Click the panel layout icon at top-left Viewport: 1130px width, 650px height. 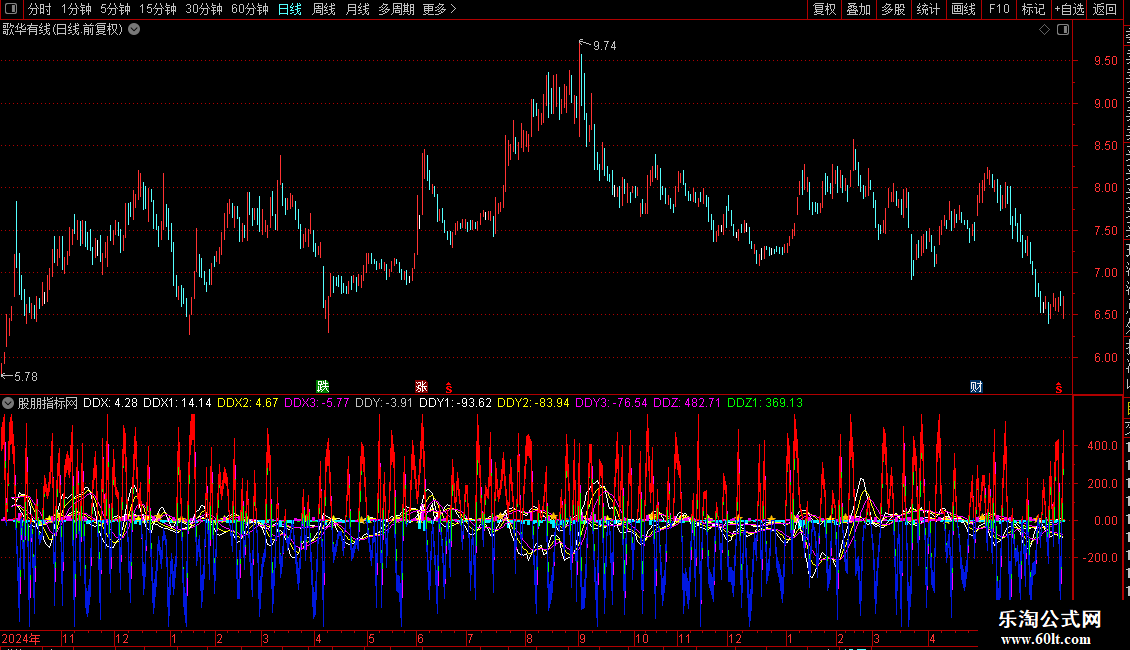[x=11, y=9]
